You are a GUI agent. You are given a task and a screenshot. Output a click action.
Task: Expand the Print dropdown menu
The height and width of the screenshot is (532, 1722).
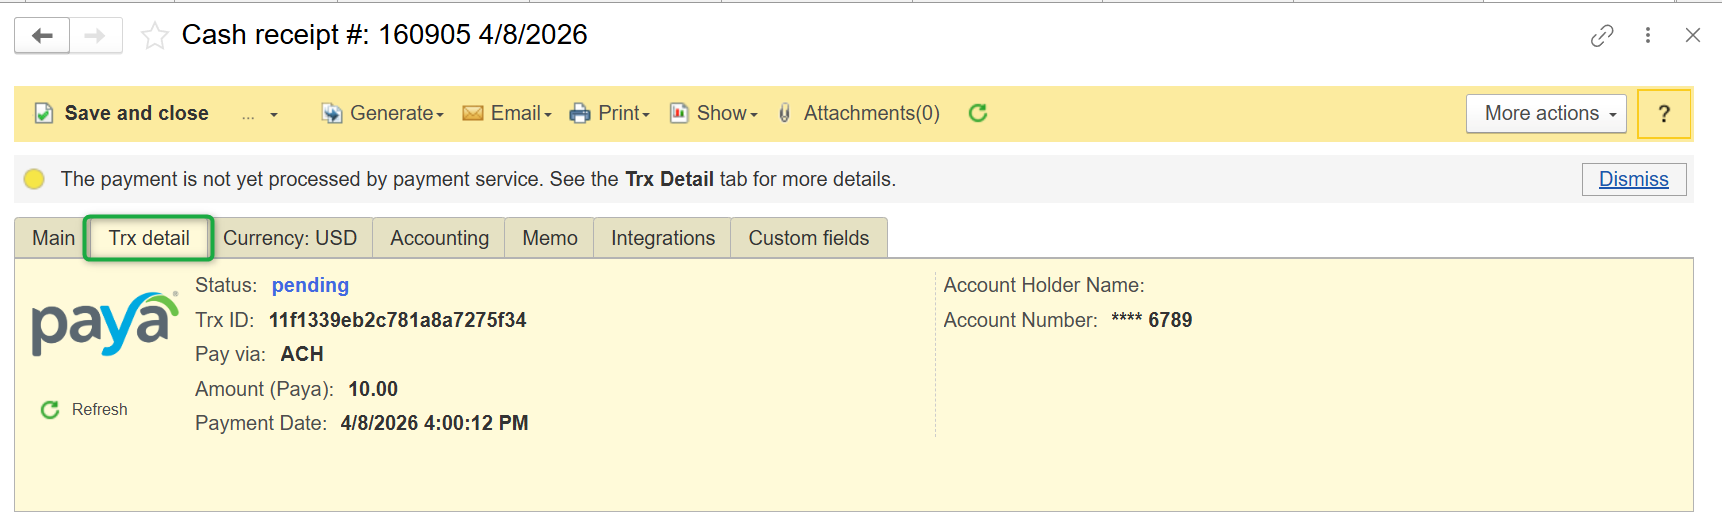(610, 113)
